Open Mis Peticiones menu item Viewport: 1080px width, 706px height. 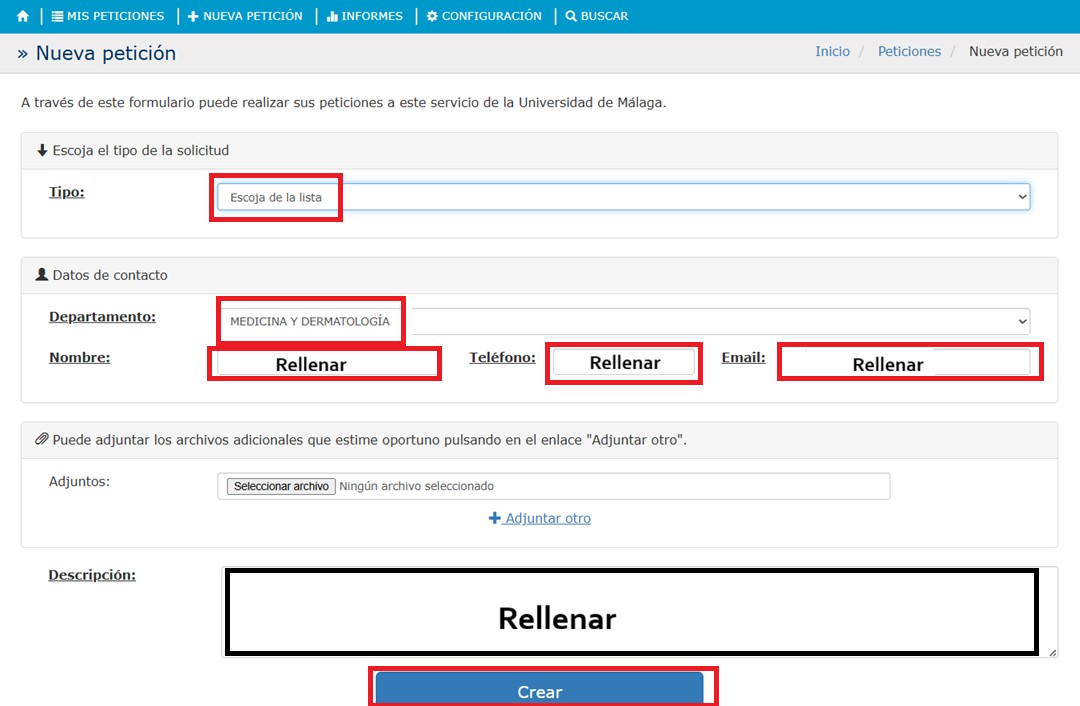pos(108,16)
